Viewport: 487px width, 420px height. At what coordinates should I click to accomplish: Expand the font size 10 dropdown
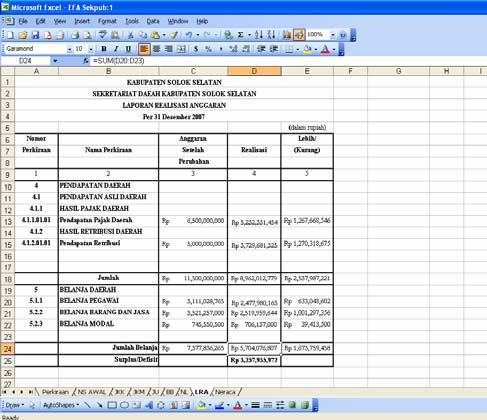[91, 49]
